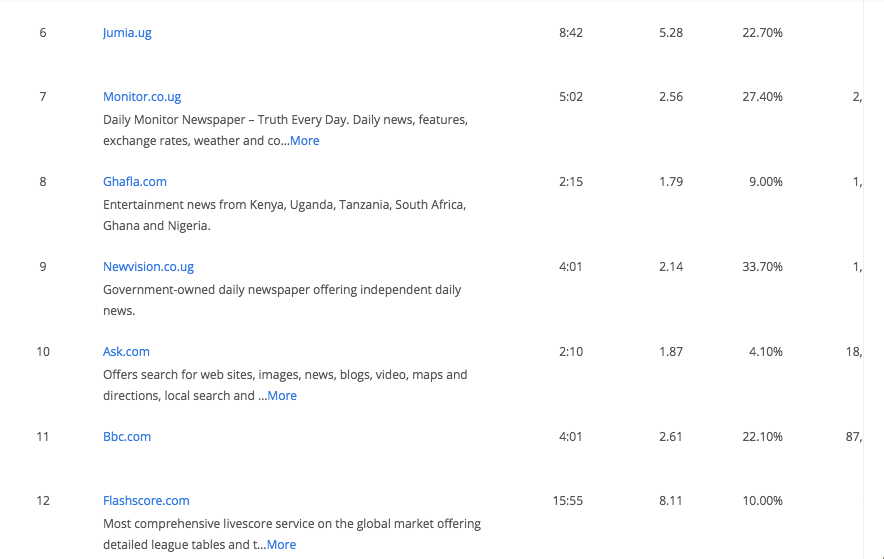Expand Ask.com description with More

click(282, 396)
